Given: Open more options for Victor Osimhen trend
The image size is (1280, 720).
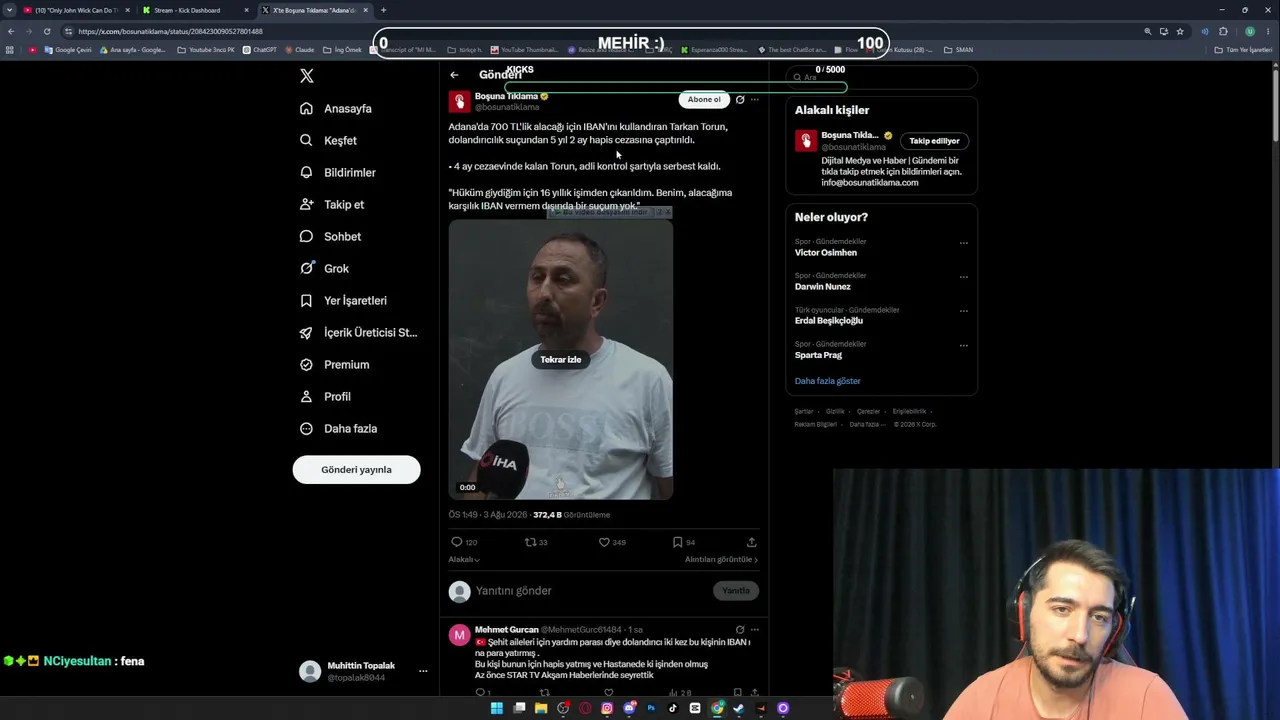Looking at the screenshot, I should (964, 243).
